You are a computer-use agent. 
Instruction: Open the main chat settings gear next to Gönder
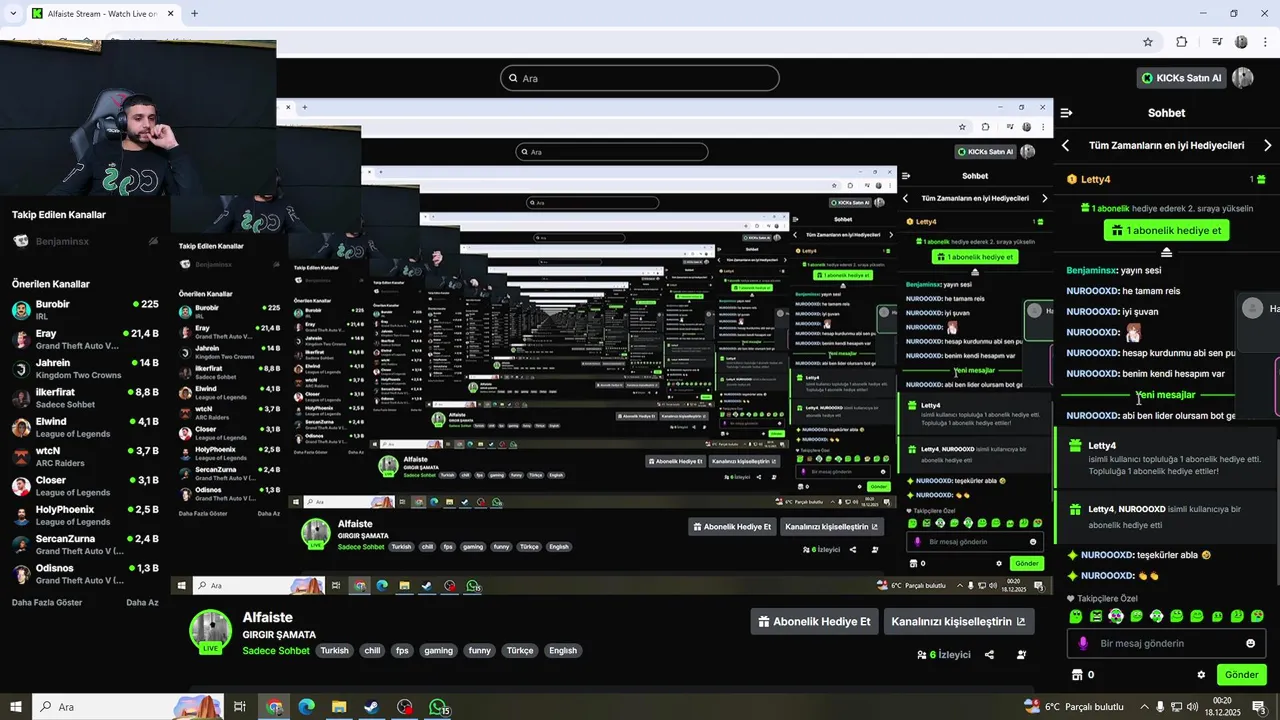[1201, 675]
